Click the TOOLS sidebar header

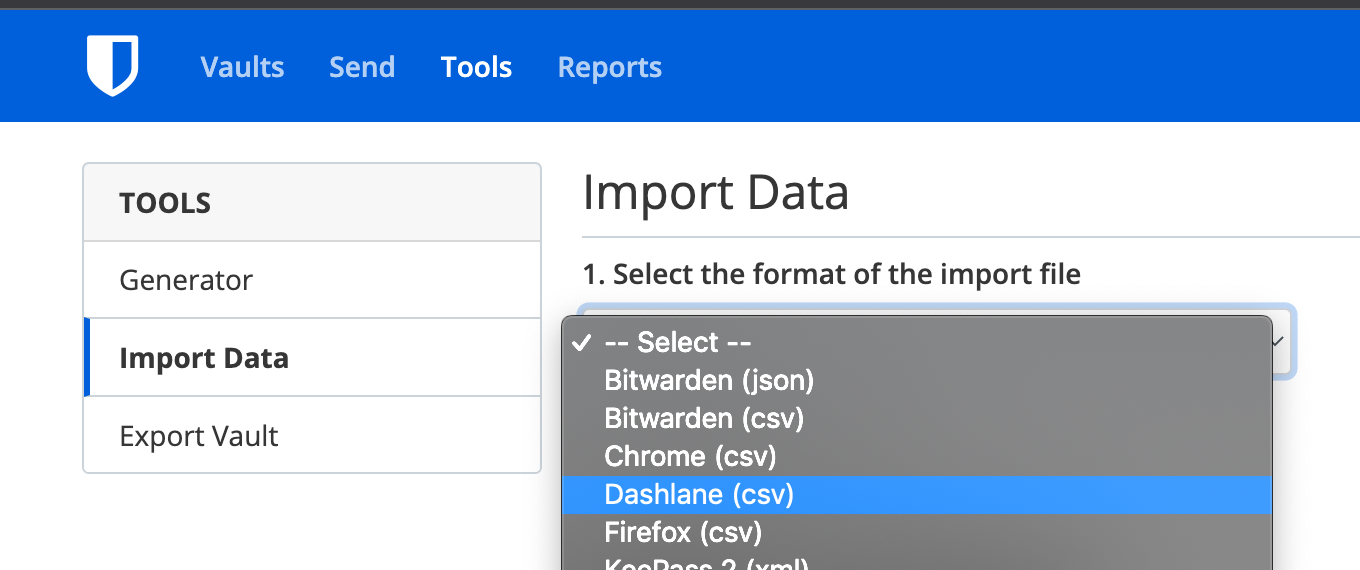click(165, 203)
